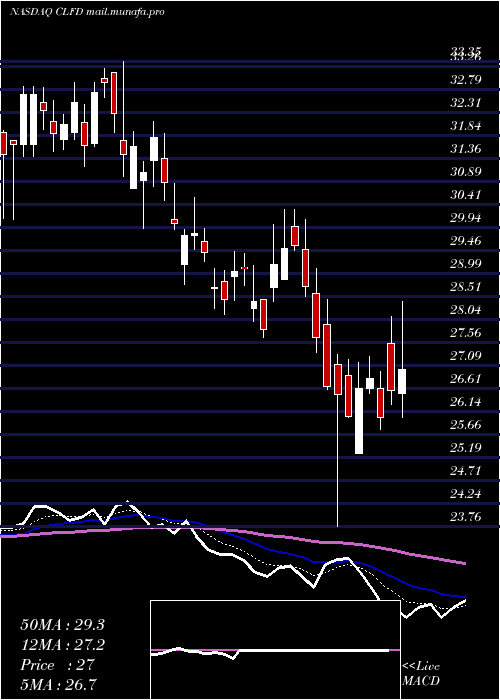The width and height of the screenshot is (500, 700).
Task: Click the 50MA : 29.3 readout
Action: 62,625
